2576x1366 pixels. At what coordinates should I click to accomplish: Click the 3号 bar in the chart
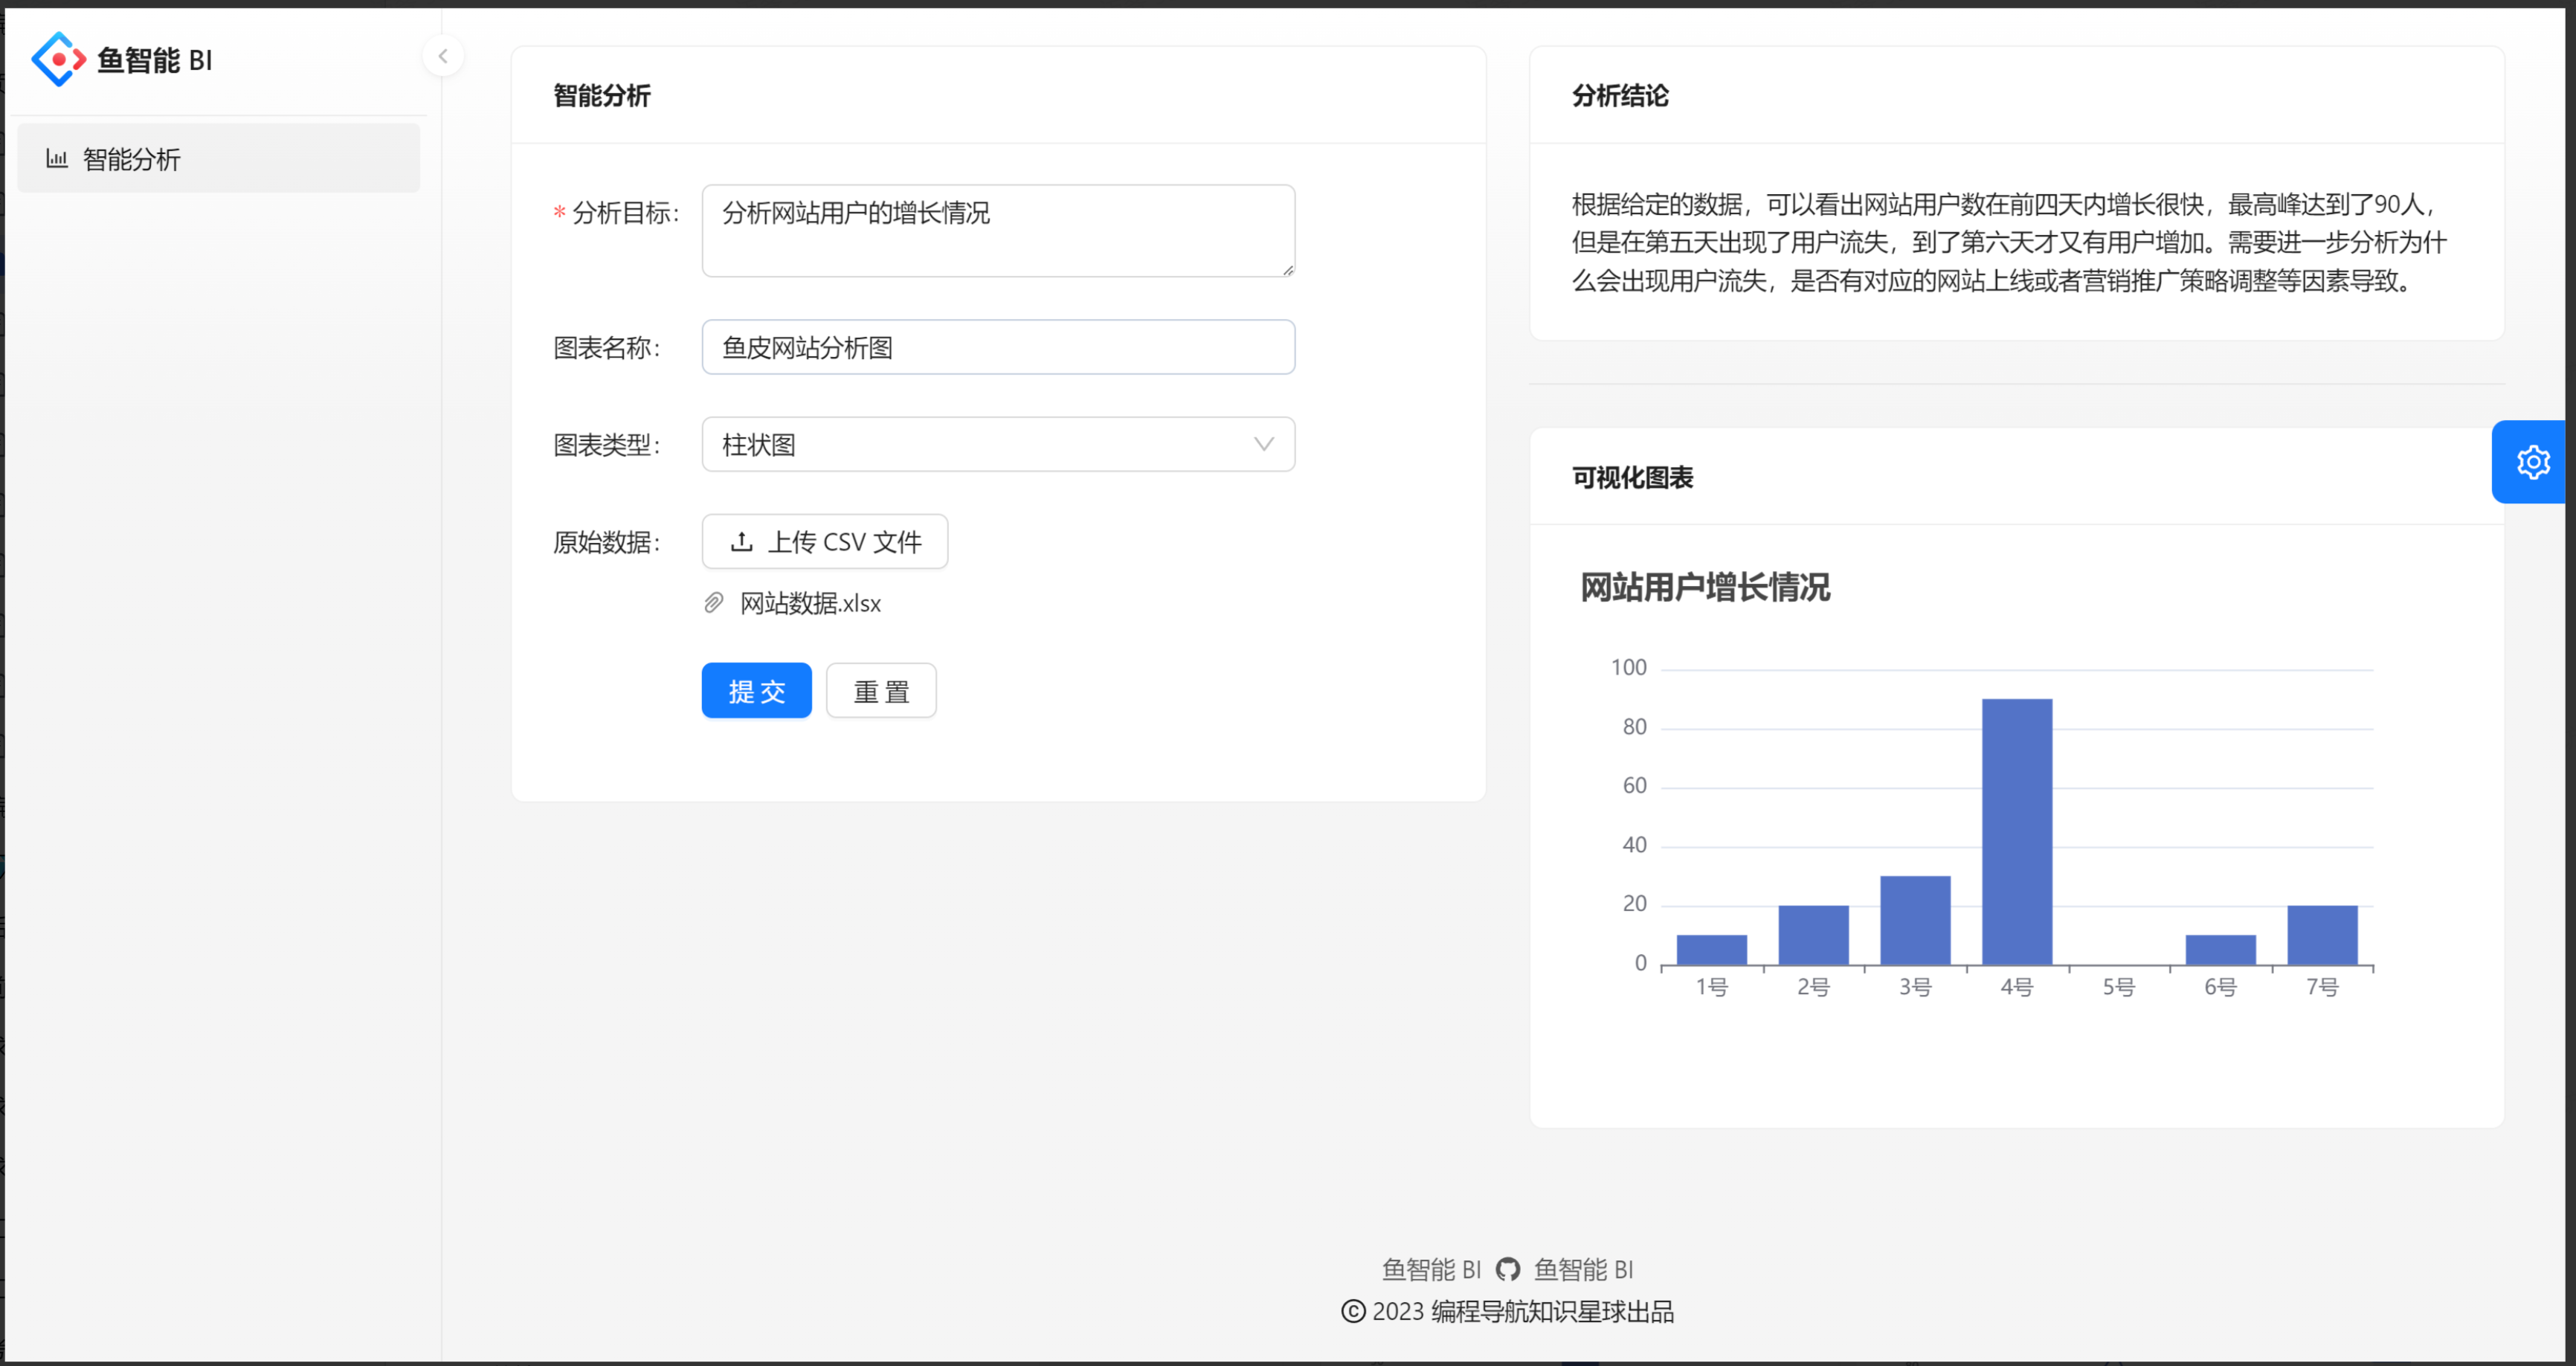point(1915,920)
